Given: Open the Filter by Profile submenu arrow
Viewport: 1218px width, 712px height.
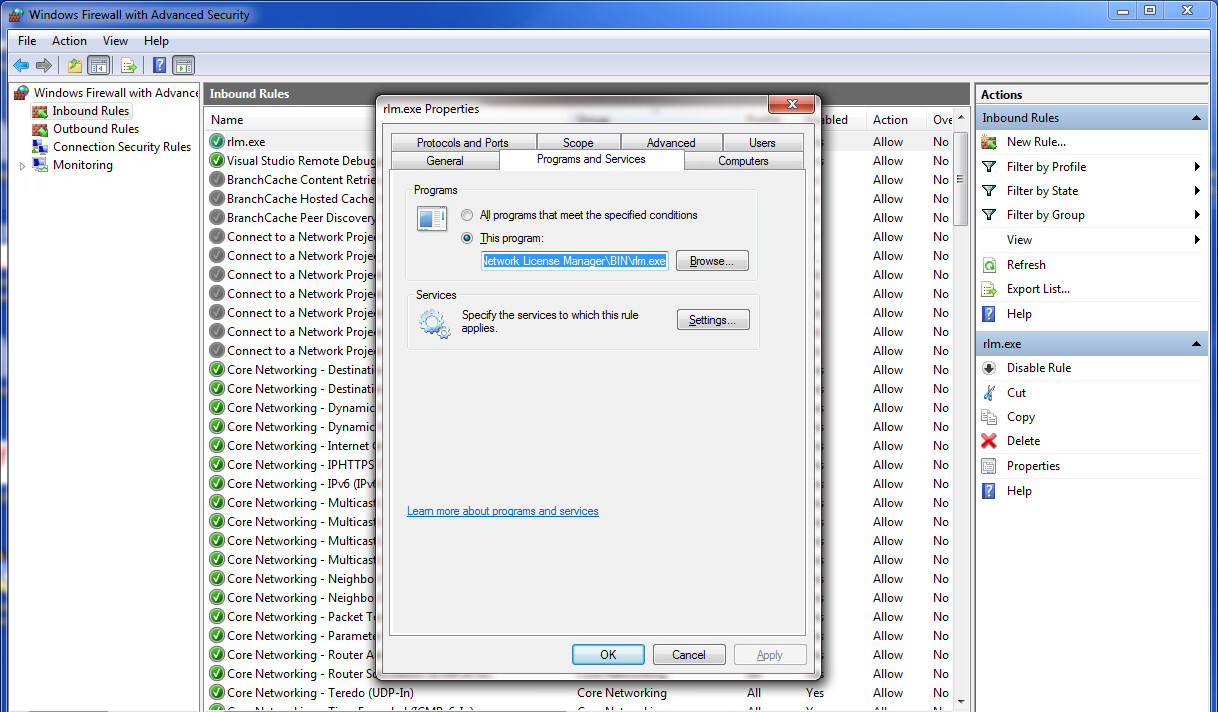Looking at the screenshot, I should (x=1197, y=167).
